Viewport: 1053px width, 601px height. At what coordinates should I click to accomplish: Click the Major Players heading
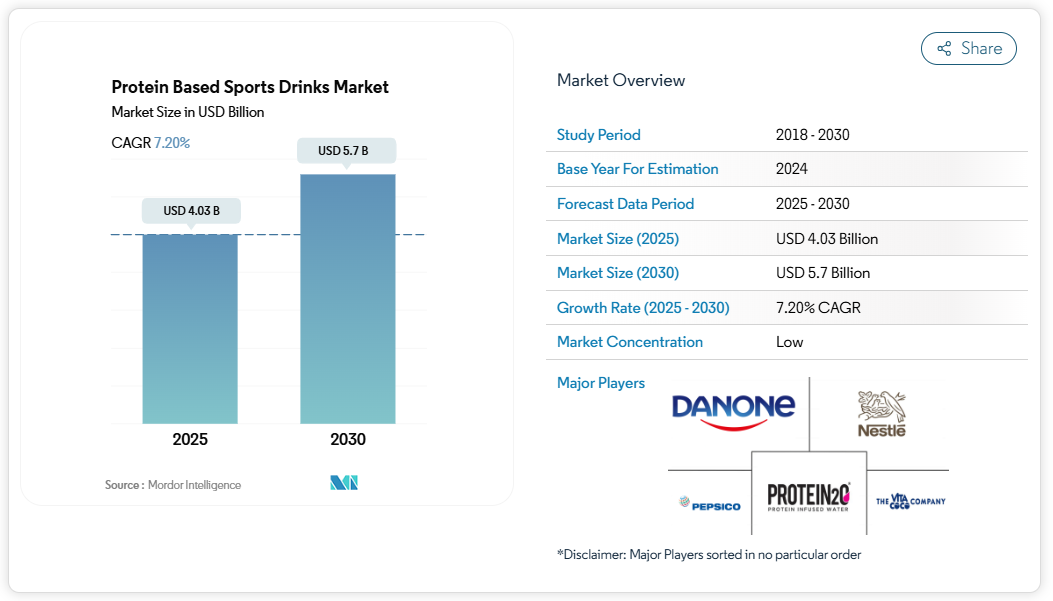click(x=600, y=383)
